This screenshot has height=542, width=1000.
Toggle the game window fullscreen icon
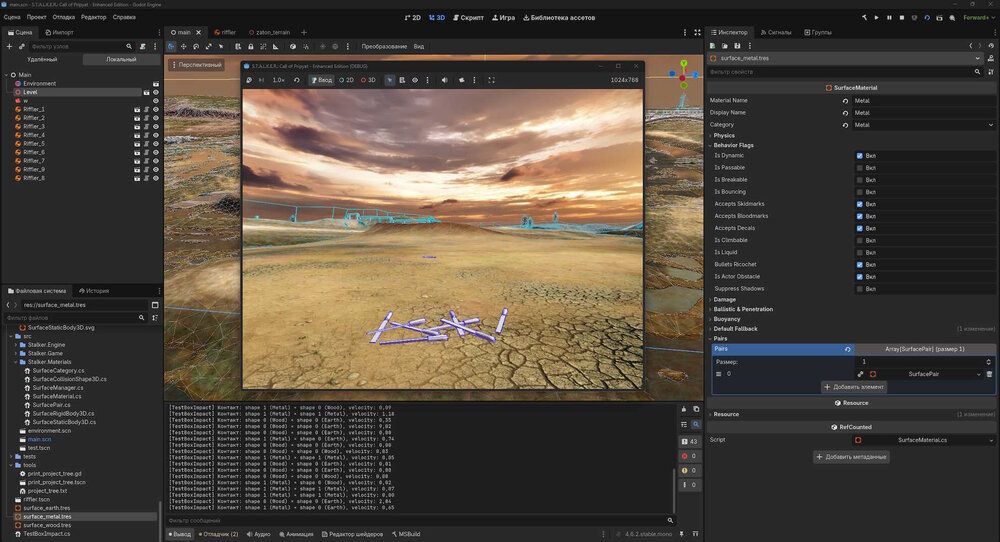click(491, 80)
